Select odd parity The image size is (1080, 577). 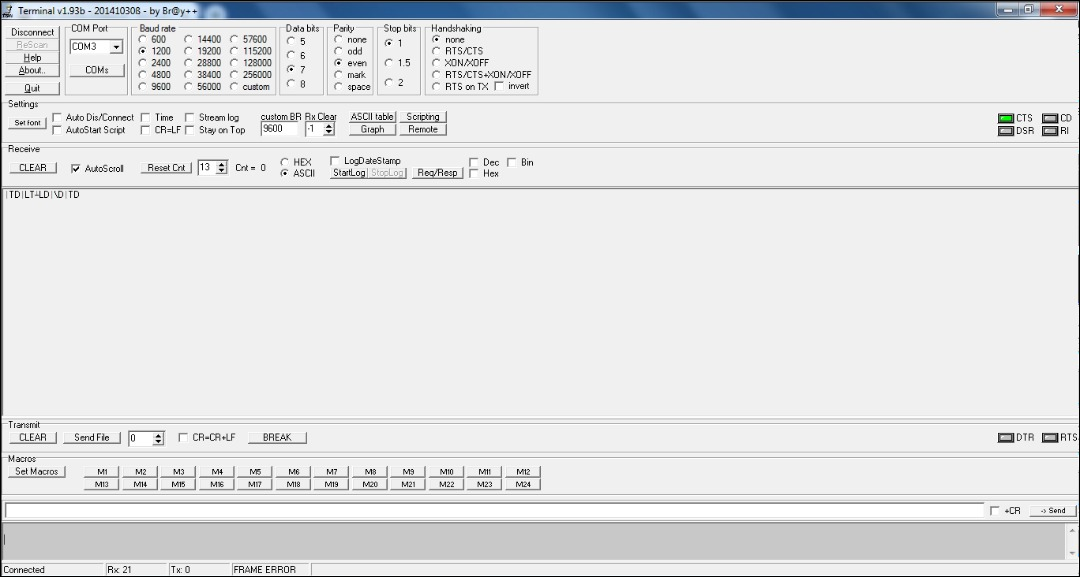338,50
